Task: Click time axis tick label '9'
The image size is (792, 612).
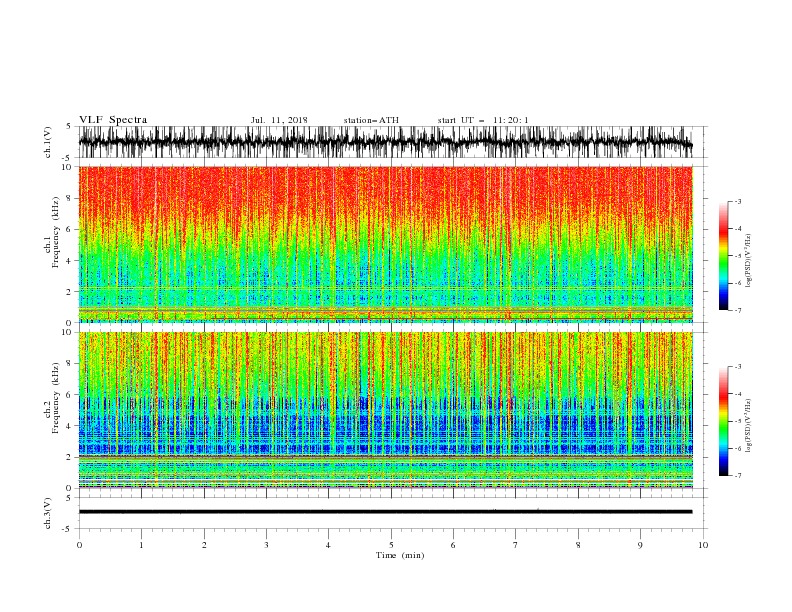Action: point(640,545)
